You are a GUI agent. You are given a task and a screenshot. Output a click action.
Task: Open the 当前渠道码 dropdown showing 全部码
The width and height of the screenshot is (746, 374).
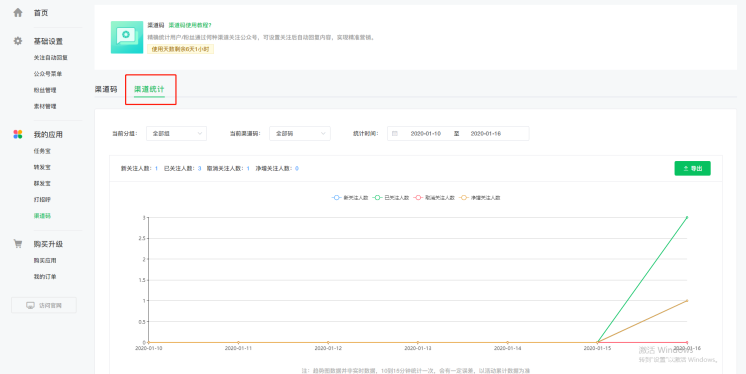pyautogui.click(x=300, y=134)
